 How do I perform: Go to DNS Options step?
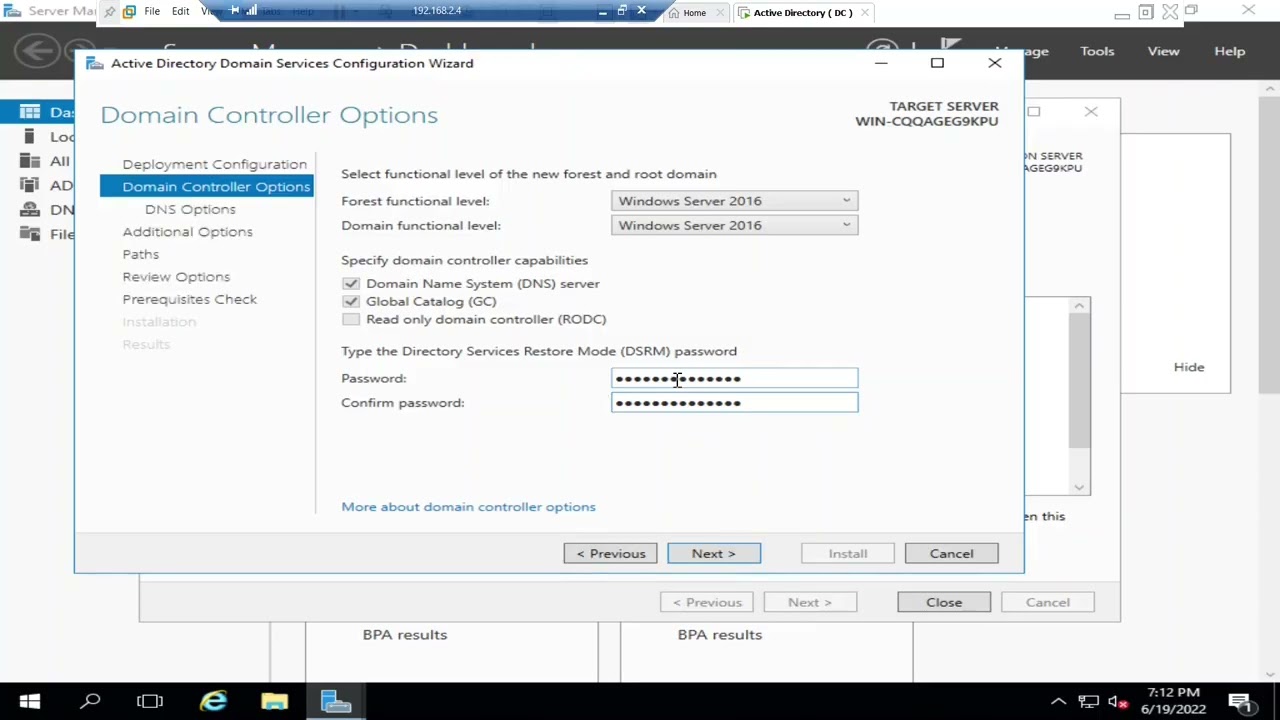pyautogui.click(x=190, y=209)
